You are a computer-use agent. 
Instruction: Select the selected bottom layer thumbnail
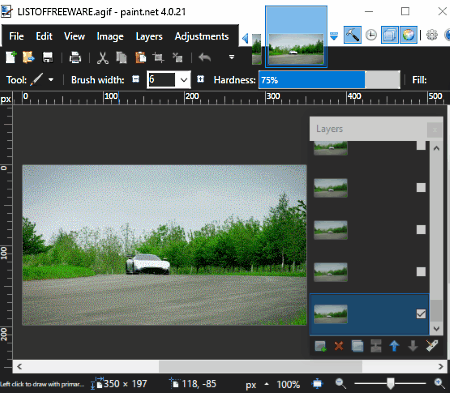pos(331,314)
